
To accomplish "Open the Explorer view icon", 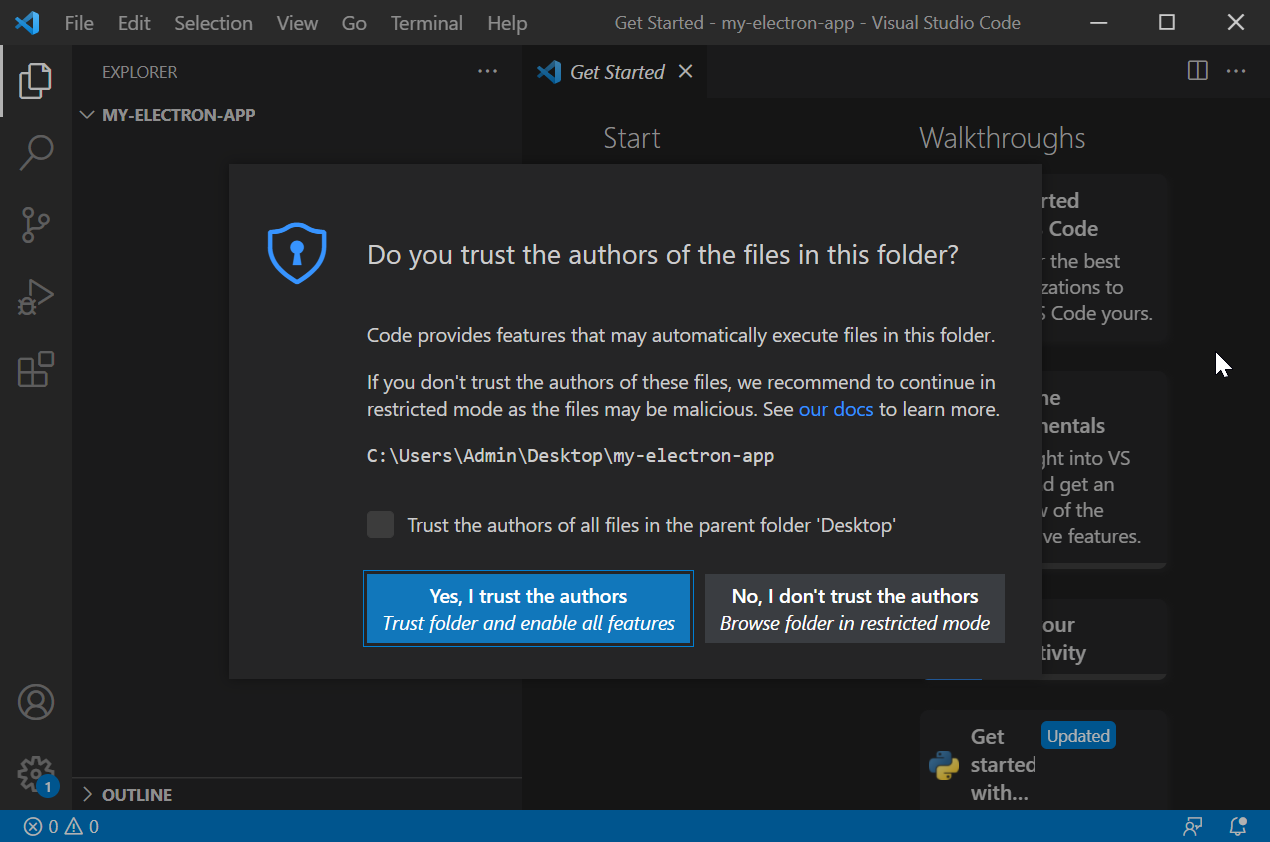I will pos(35,80).
